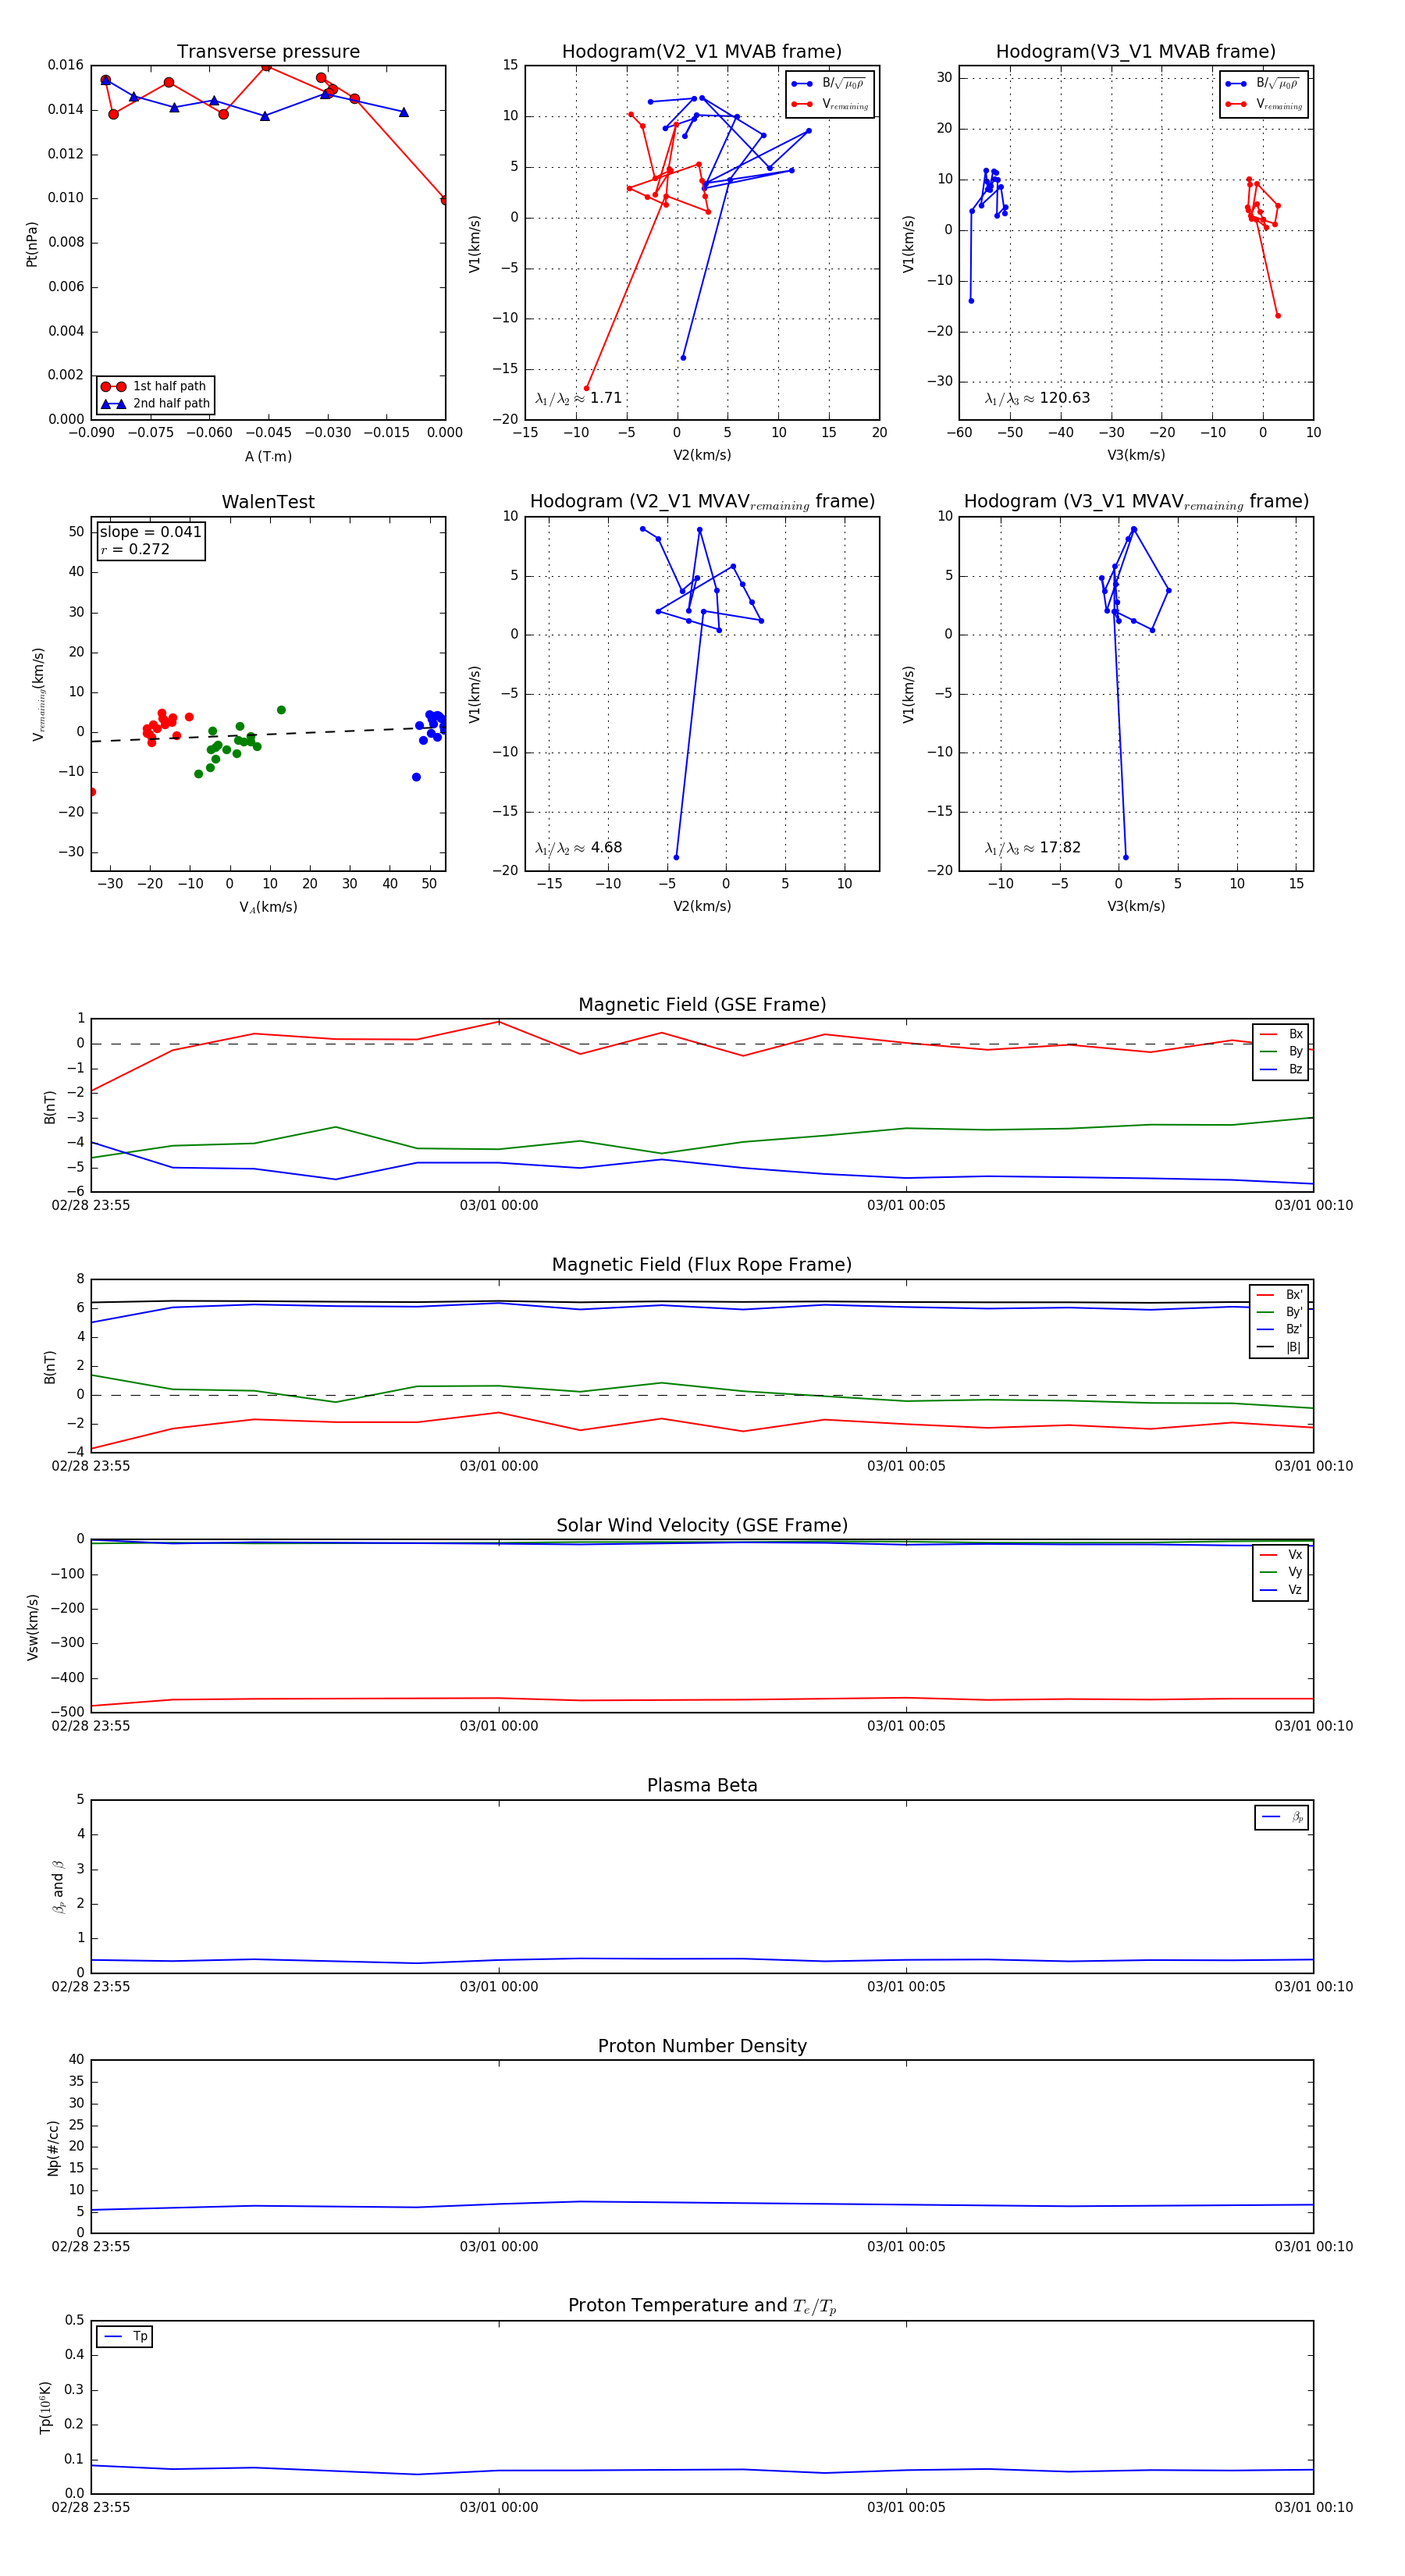Click the 'Hodogram(V3_V1 MVAB frame)' title
This screenshot has height=2576, width=1405.
point(1136,52)
